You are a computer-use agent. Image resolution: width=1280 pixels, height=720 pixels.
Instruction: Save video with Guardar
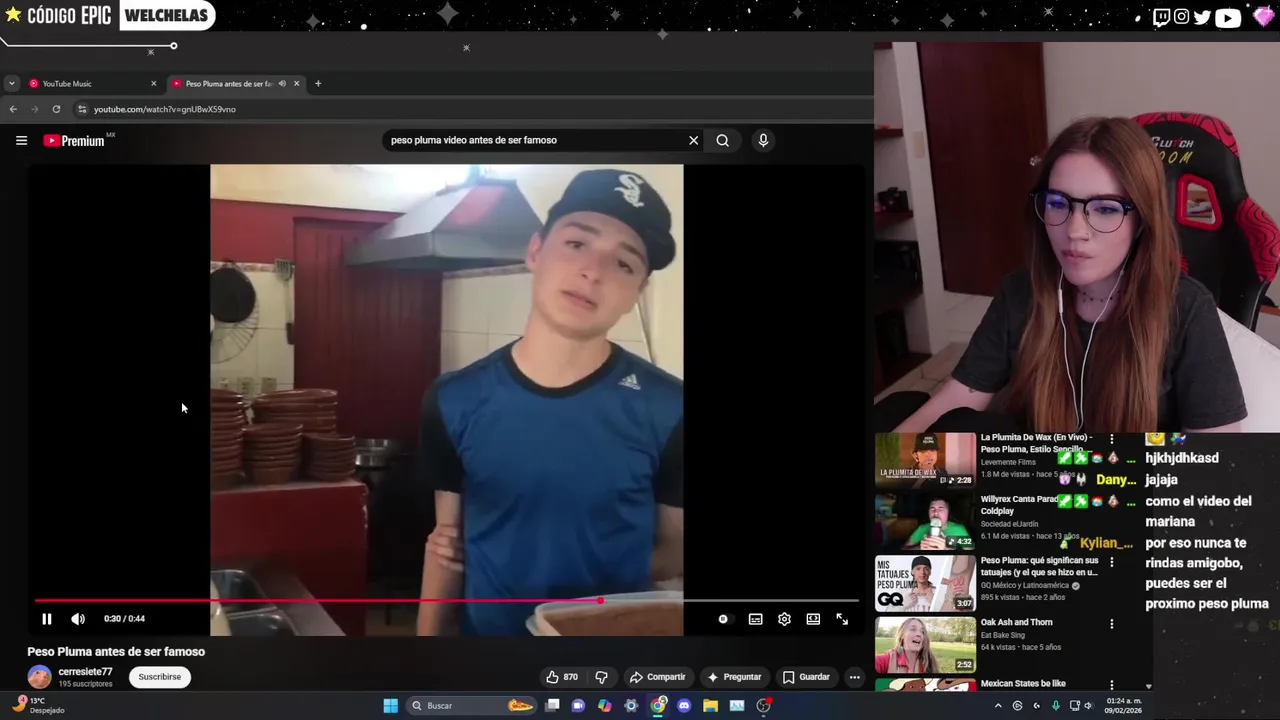(x=806, y=677)
